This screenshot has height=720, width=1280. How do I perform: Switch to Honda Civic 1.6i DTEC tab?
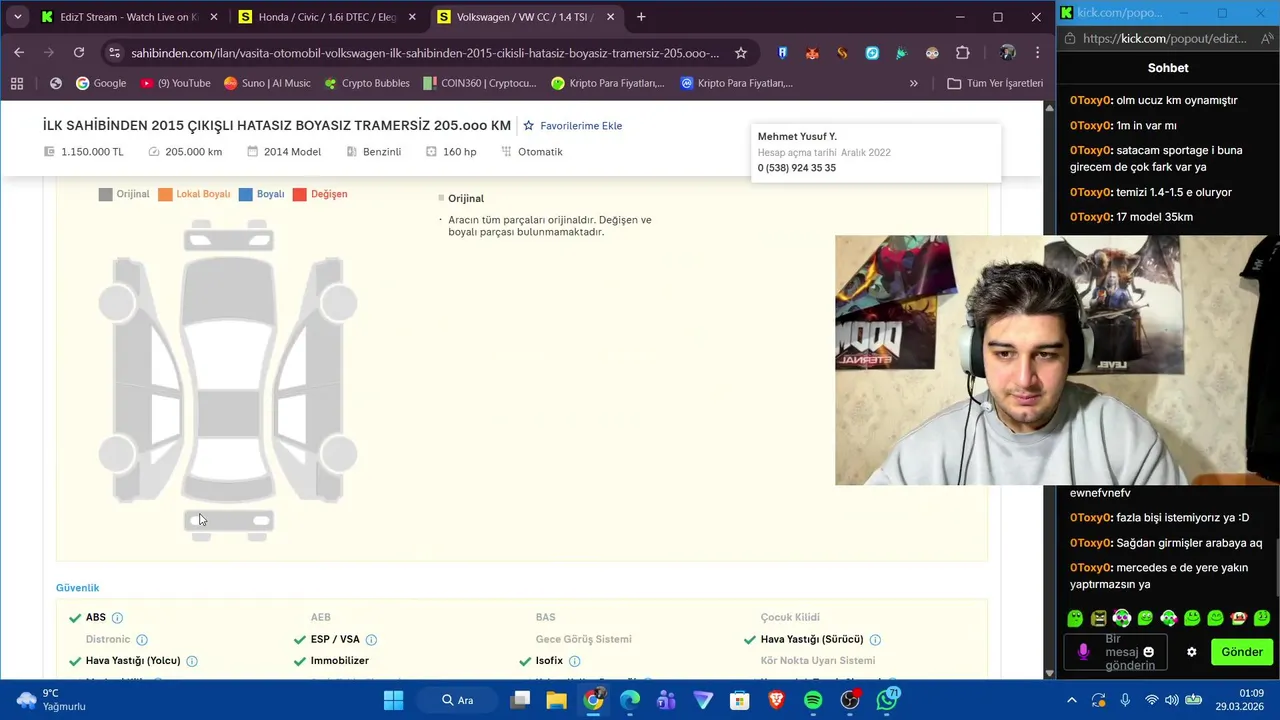[326, 17]
